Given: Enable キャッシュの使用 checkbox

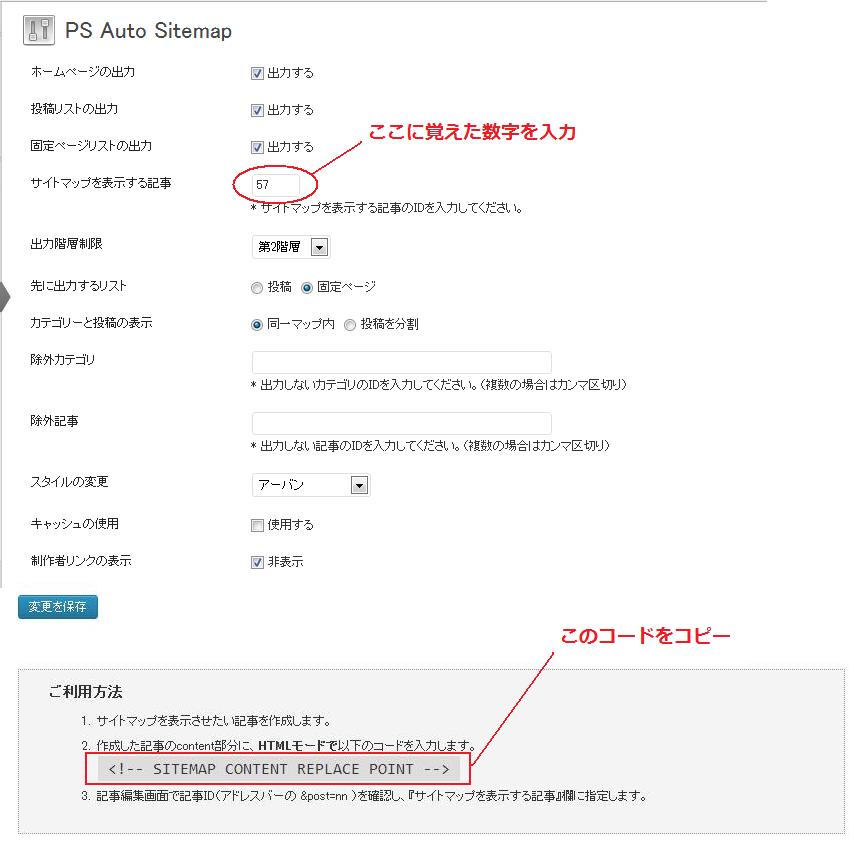Looking at the screenshot, I should [257, 525].
